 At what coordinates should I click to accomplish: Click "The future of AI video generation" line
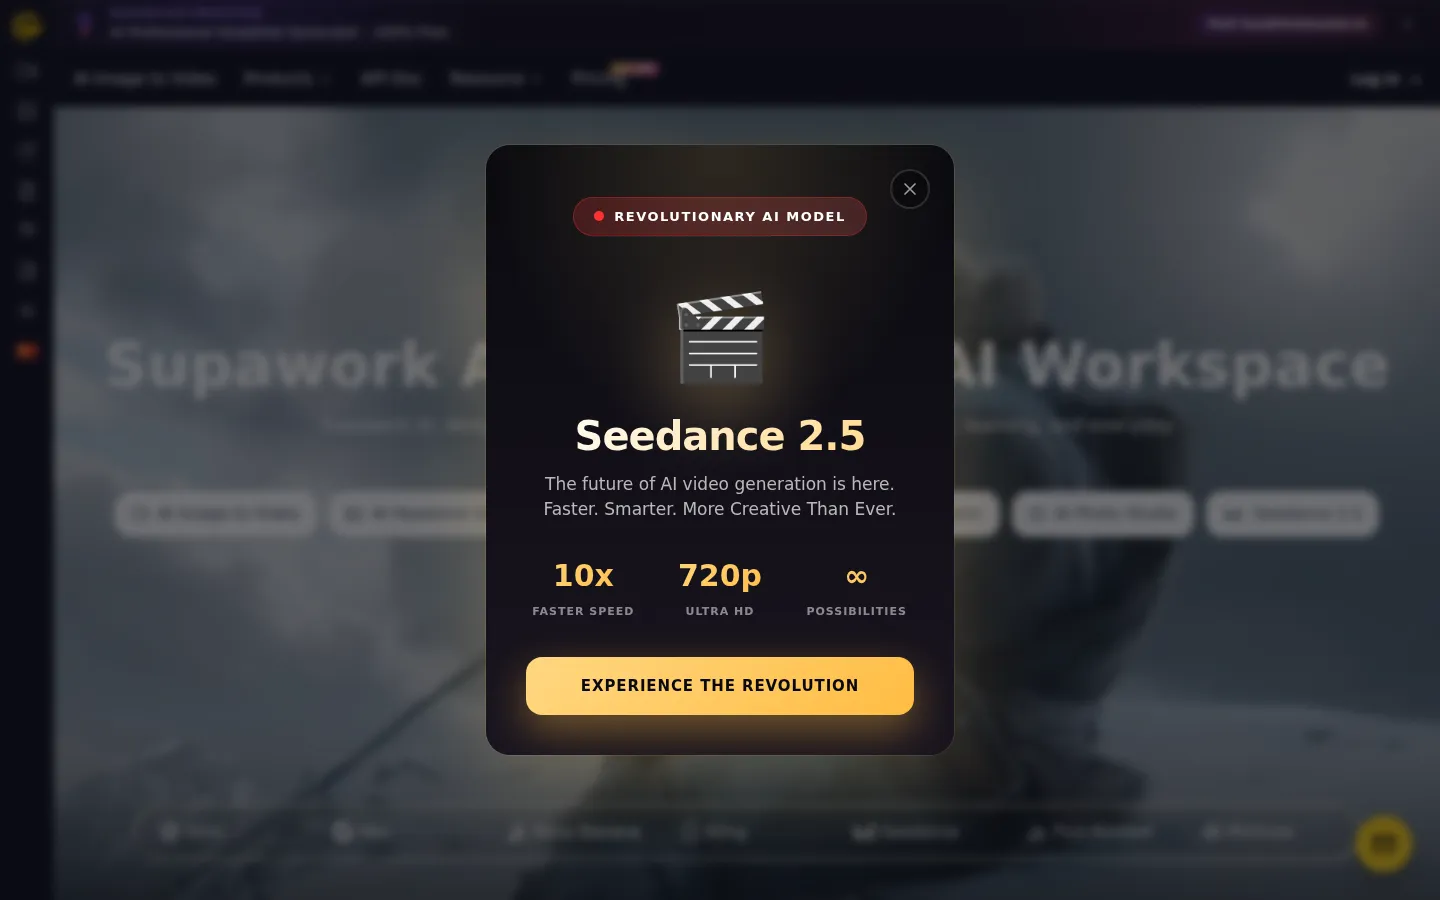click(720, 484)
